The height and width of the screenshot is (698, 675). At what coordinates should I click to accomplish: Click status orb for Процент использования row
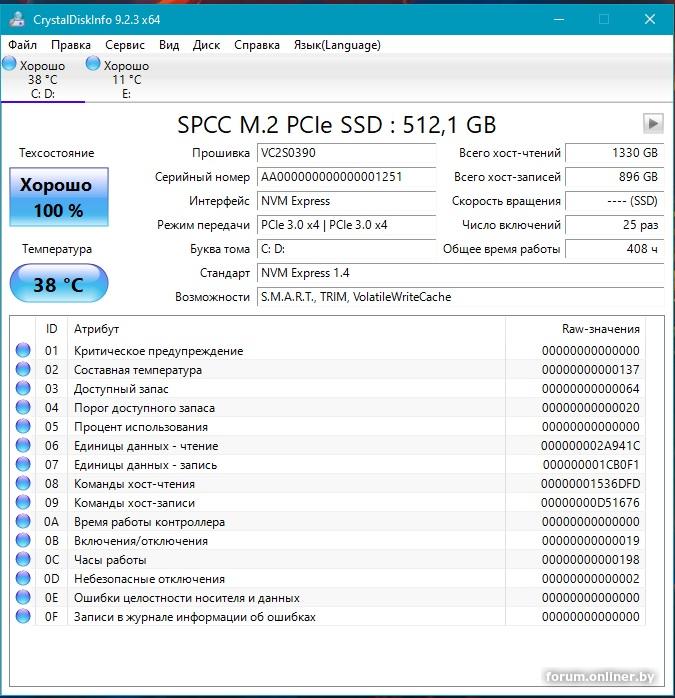pyautogui.click(x=23, y=426)
